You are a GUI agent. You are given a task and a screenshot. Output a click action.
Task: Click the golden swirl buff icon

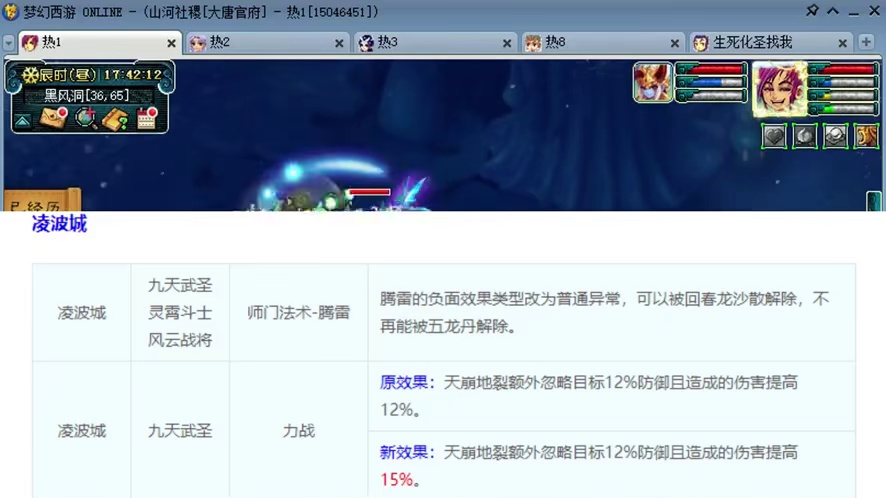866,136
